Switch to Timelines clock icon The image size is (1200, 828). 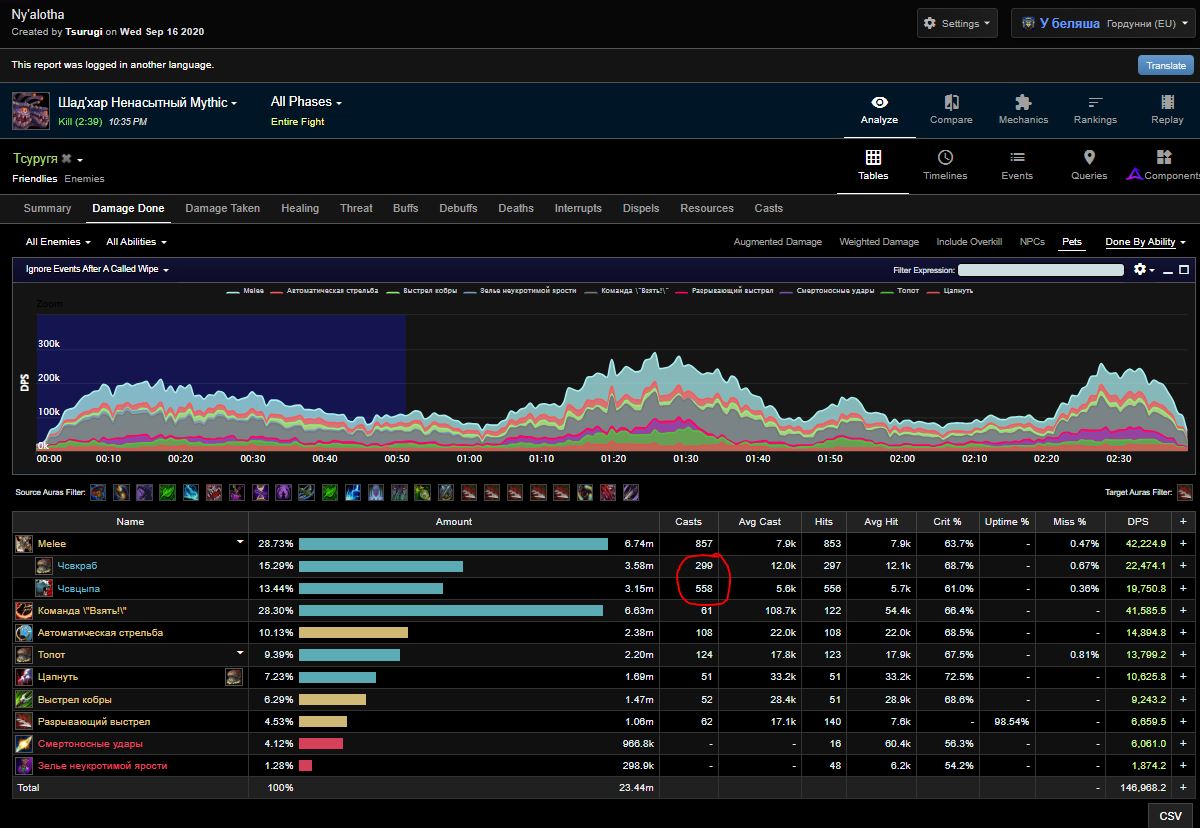point(945,158)
